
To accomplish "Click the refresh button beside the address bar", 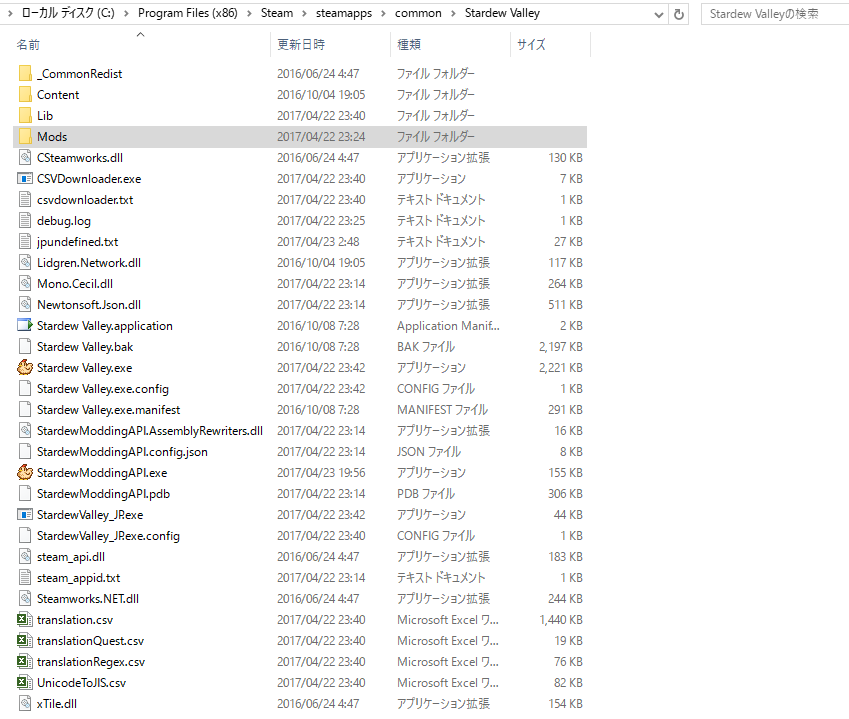I will tap(679, 14).
